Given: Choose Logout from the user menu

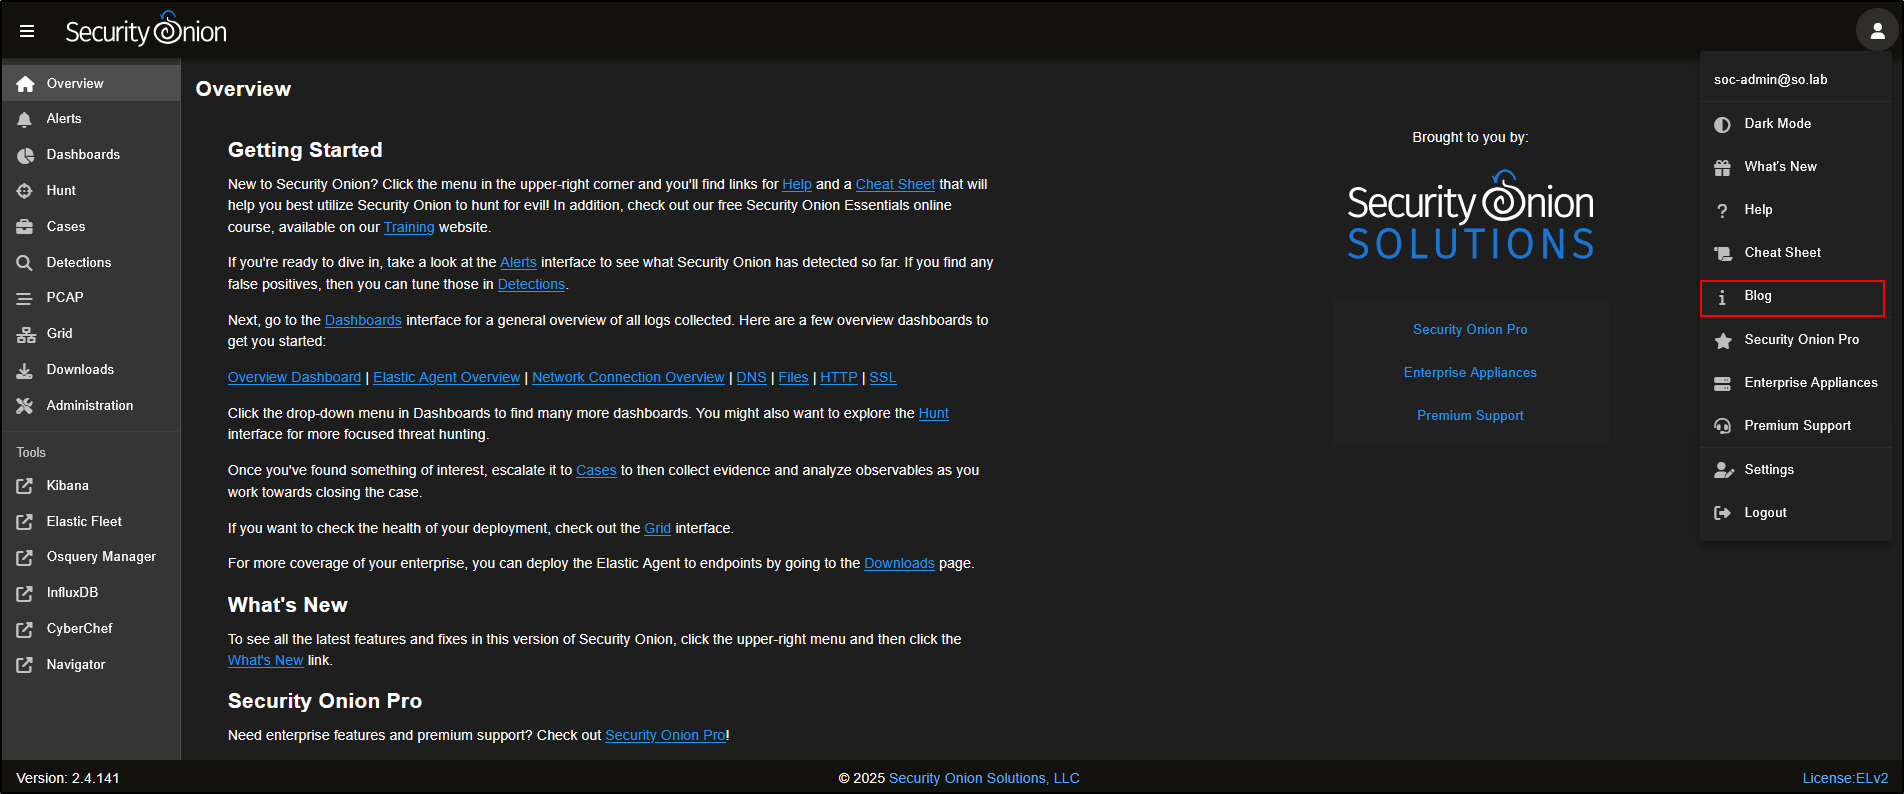Looking at the screenshot, I should (1764, 513).
